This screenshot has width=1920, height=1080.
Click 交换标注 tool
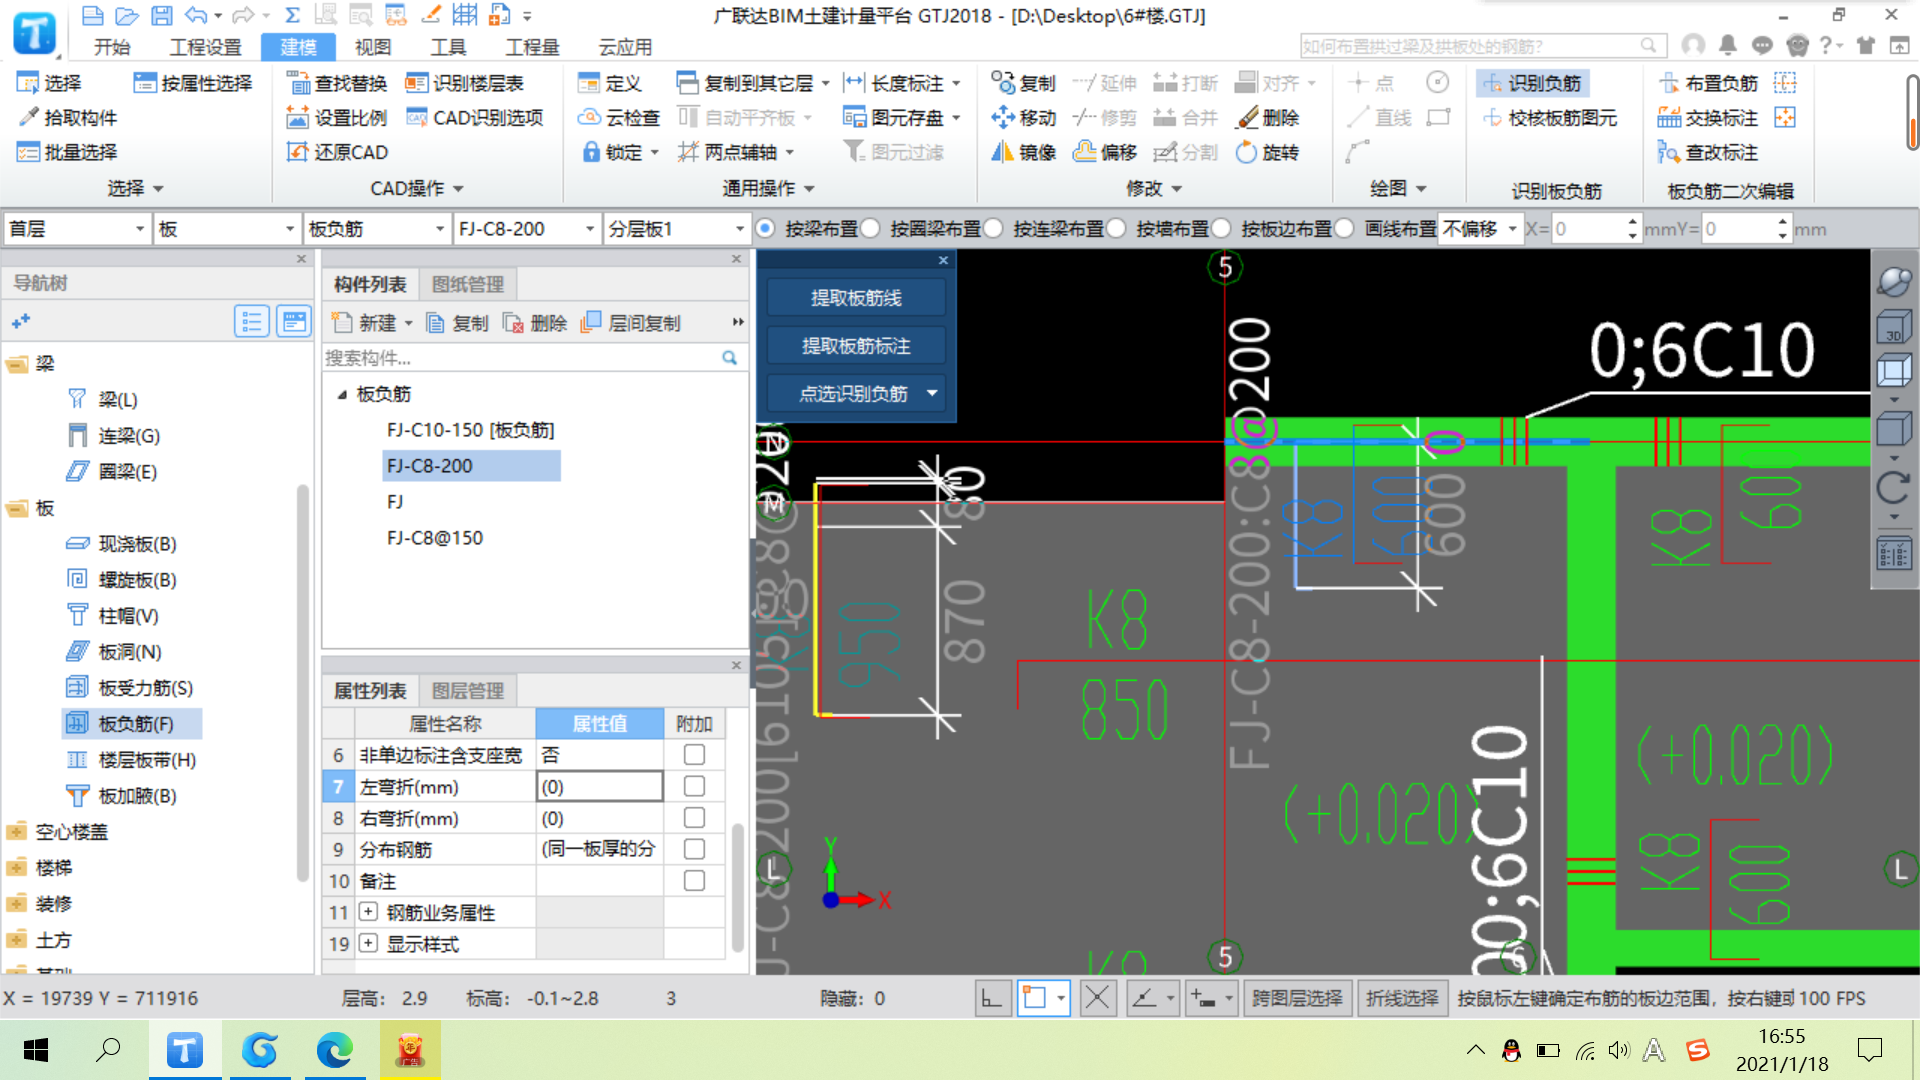click(1707, 118)
